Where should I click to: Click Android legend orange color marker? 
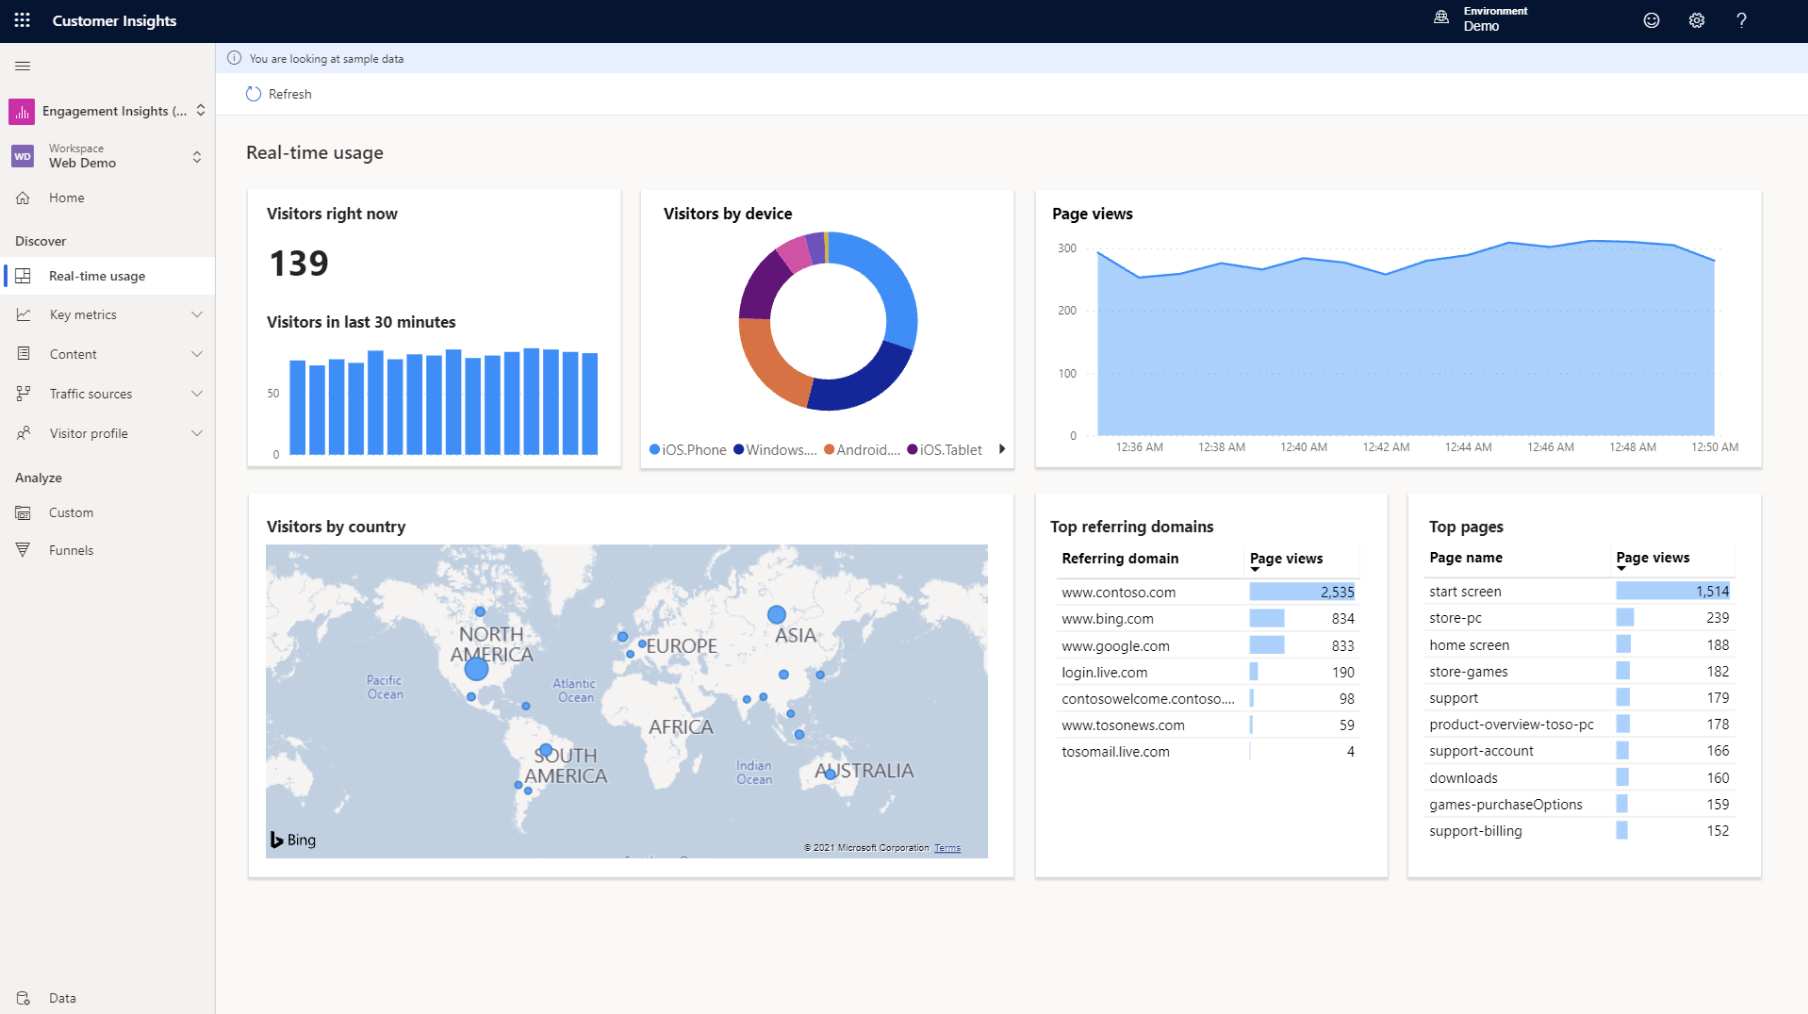tap(829, 449)
